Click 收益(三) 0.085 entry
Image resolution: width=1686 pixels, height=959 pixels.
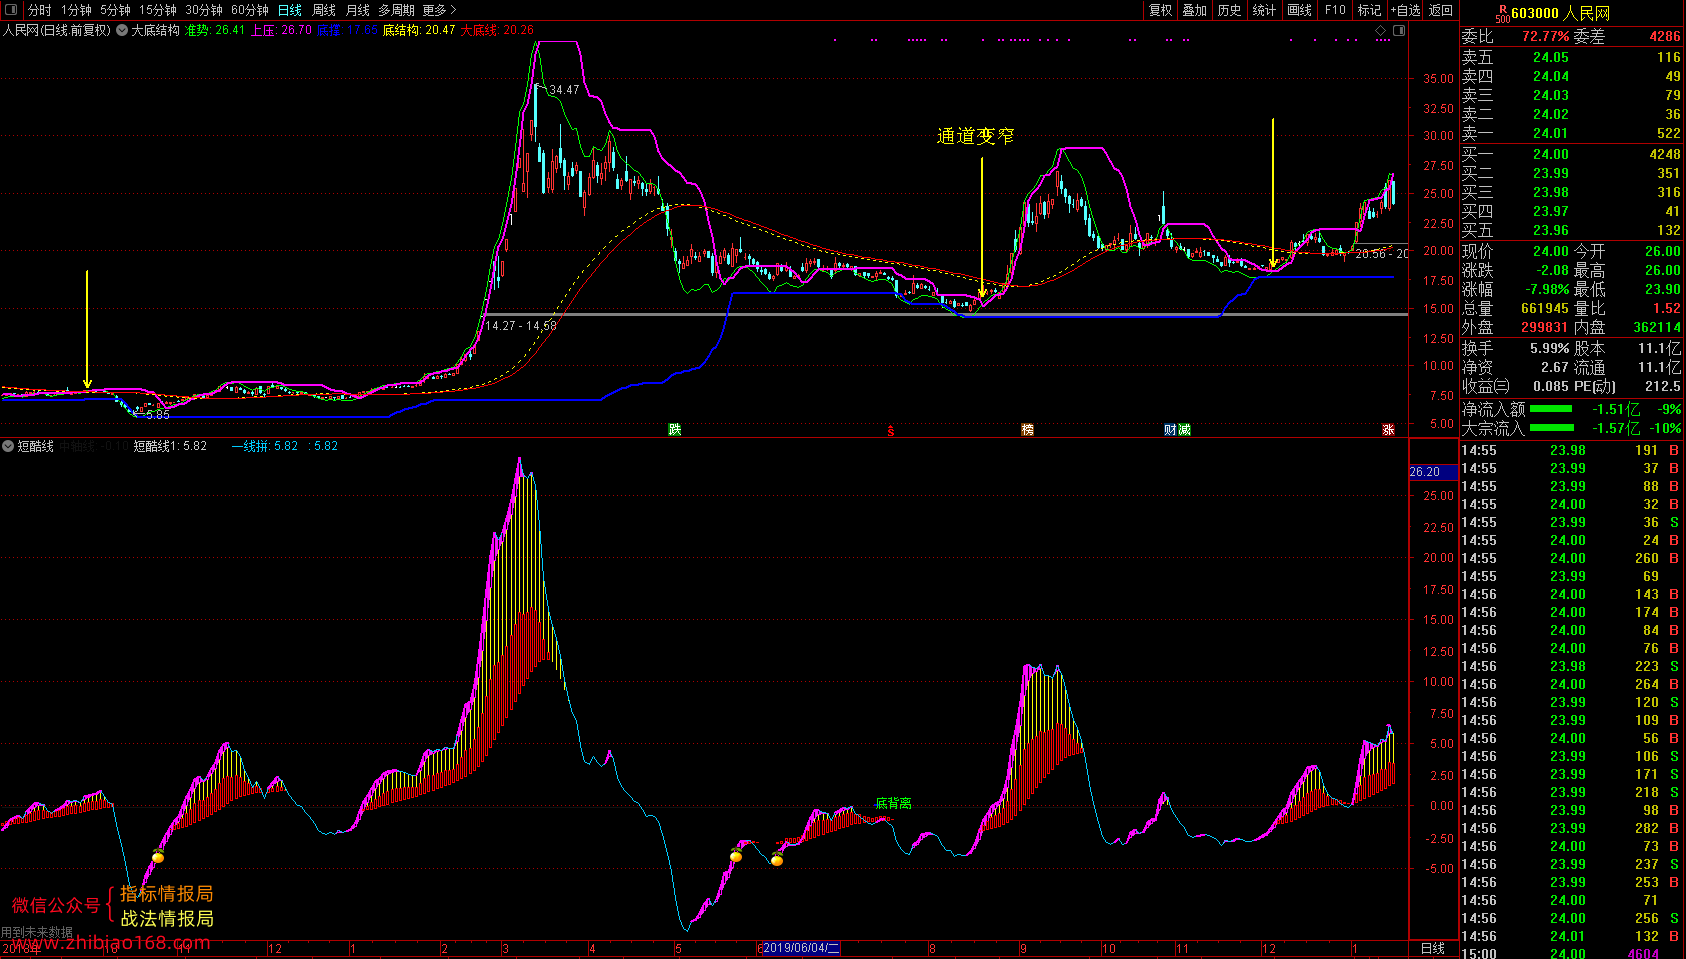[1515, 387]
